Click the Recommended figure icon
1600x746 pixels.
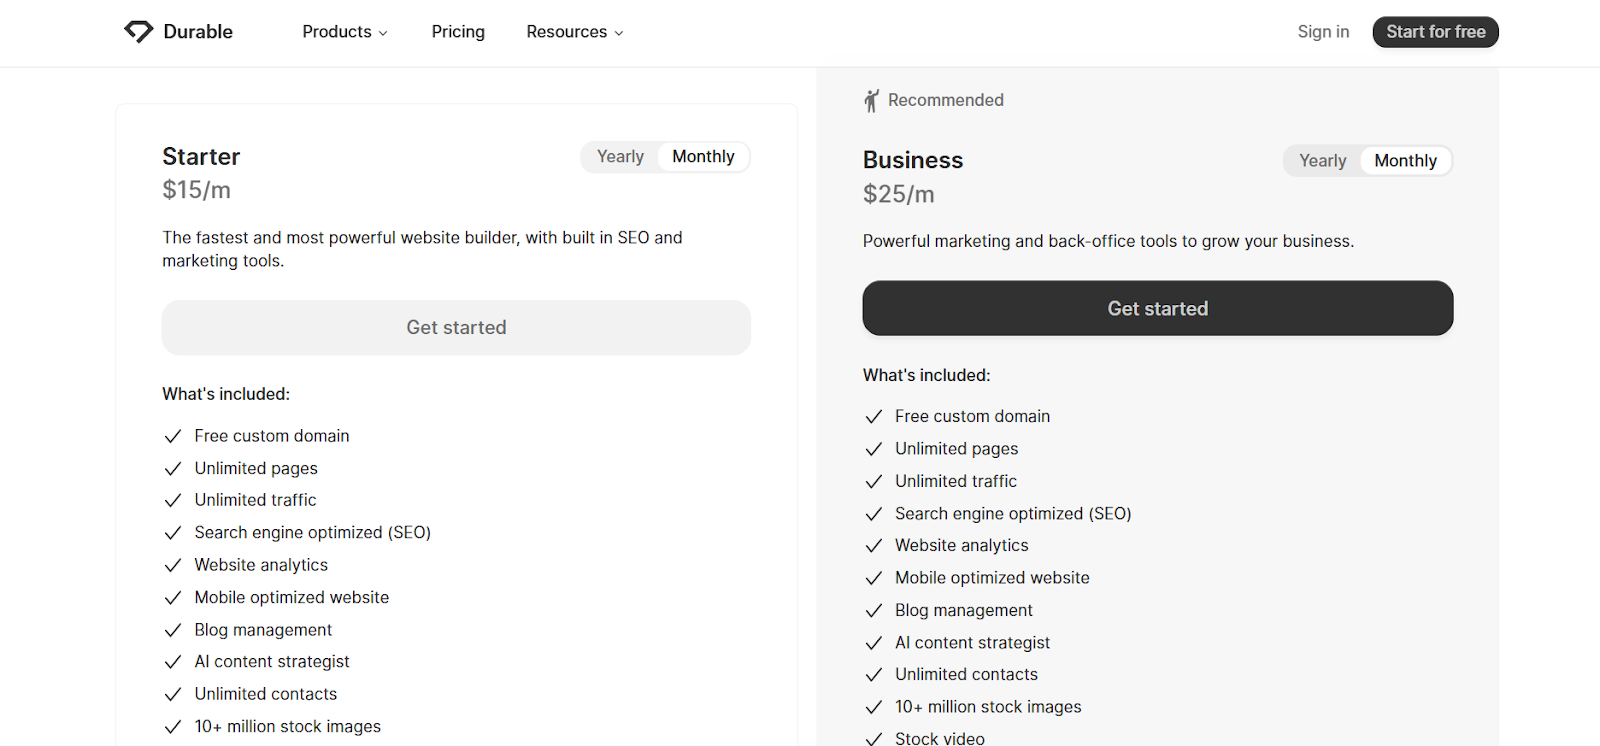(x=871, y=100)
